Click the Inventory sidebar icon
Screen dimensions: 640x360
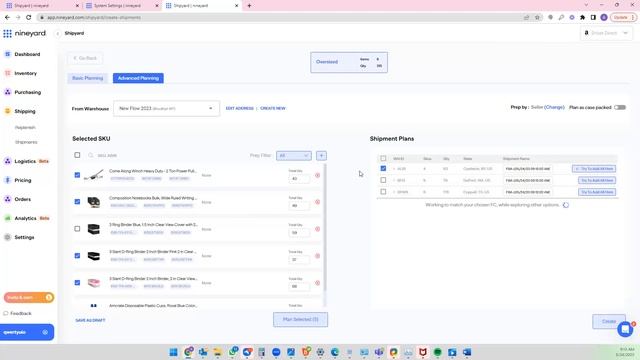point(7,73)
